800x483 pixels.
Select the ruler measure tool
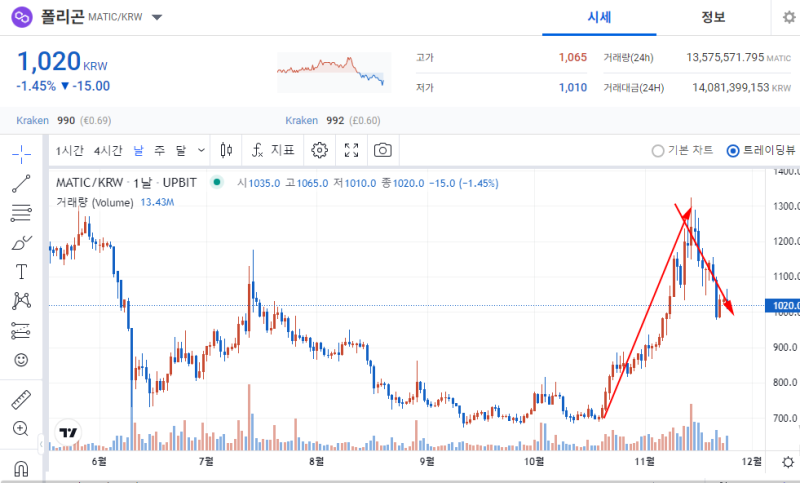[x=21, y=399]
